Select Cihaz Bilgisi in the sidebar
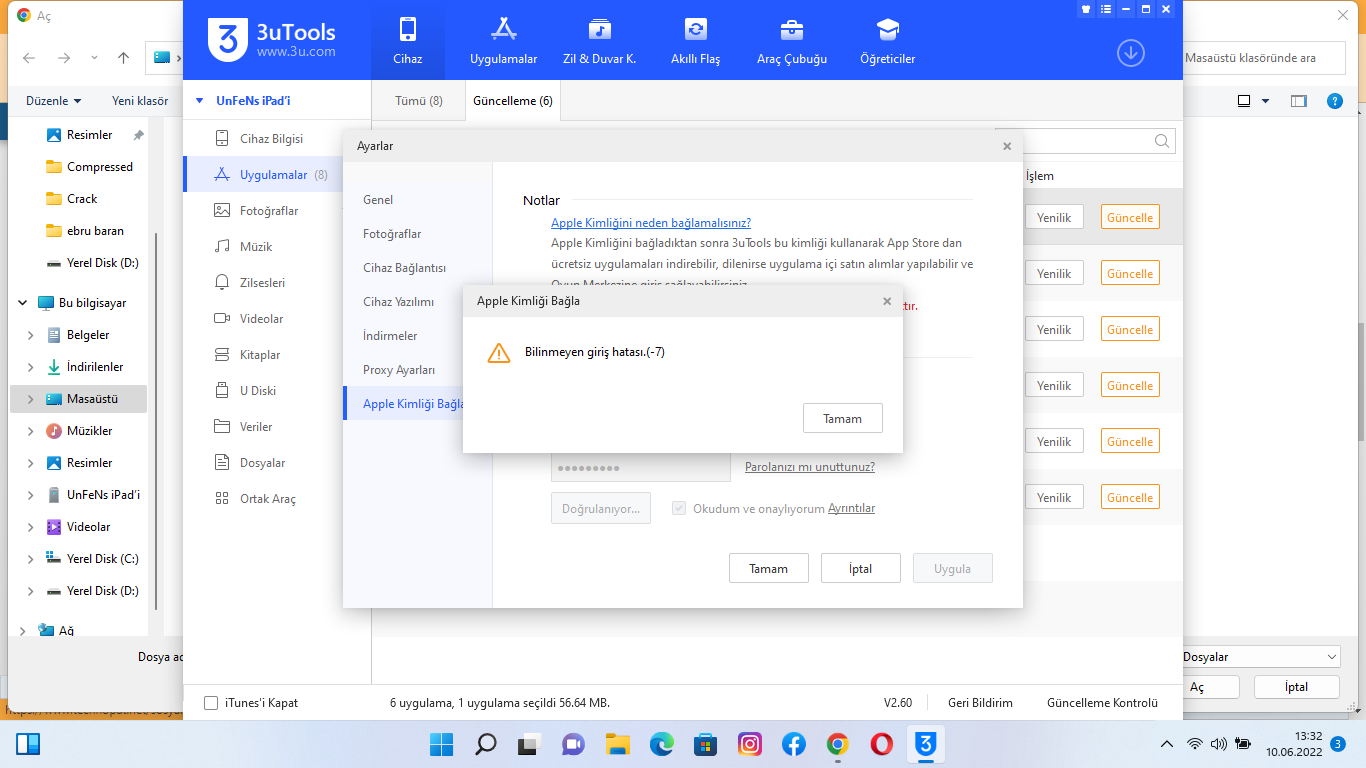Viewport: 1366px width, 768px height. pos(271,139)
